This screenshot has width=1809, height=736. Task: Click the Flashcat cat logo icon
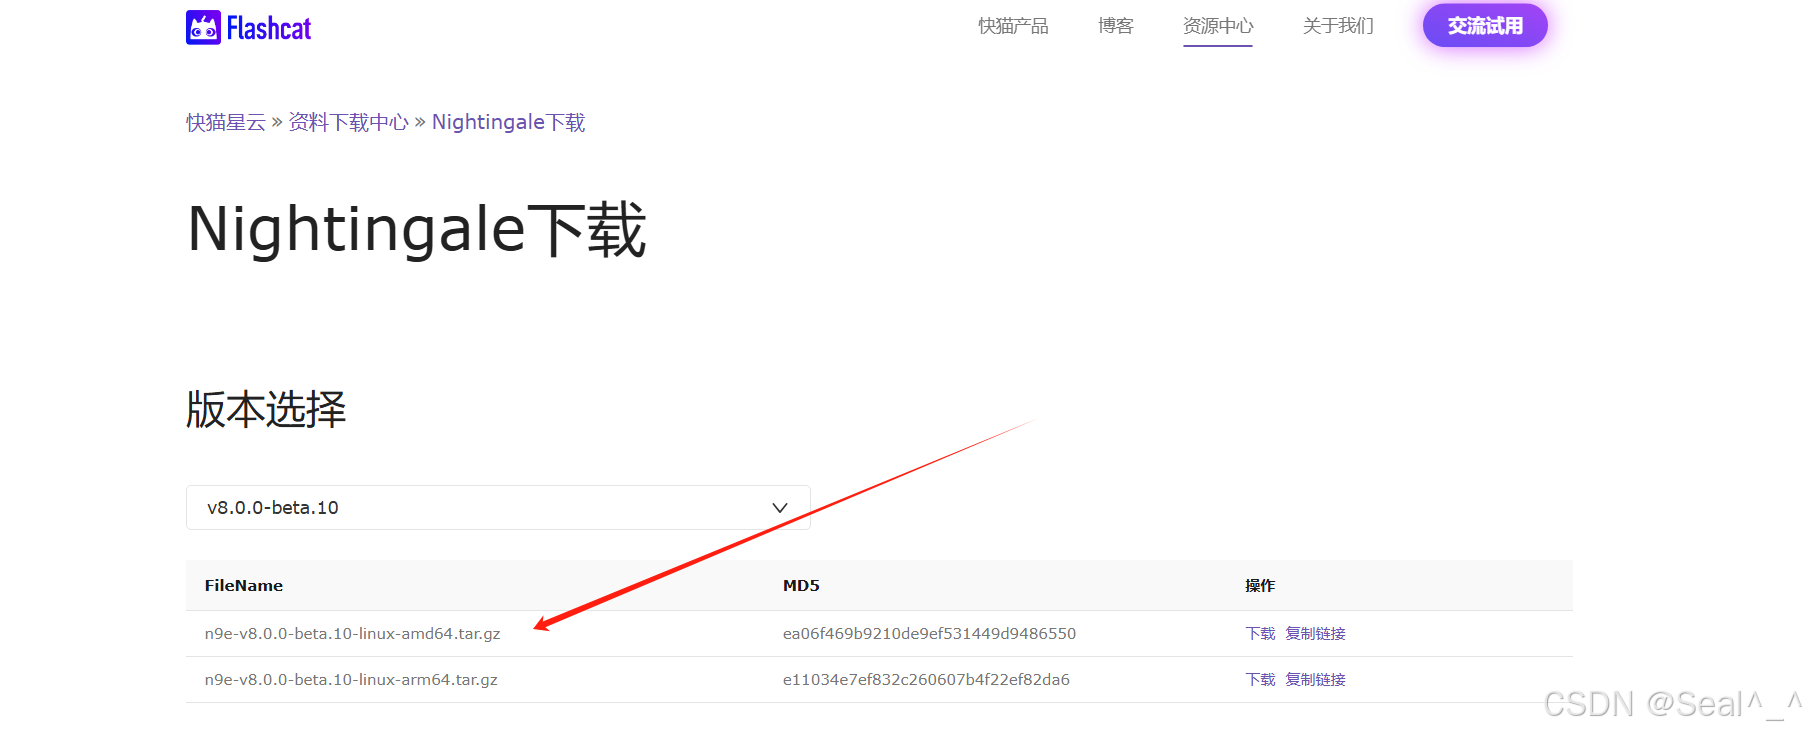click(x=203, y=28)
